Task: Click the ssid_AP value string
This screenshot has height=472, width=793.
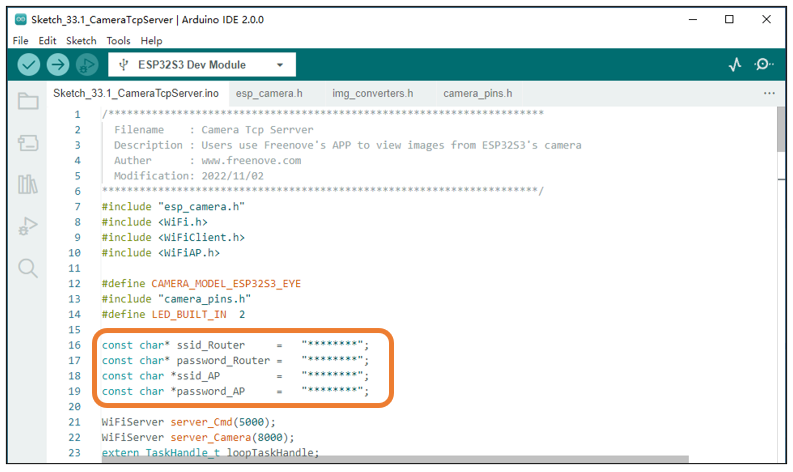Action: pos(332,376)
